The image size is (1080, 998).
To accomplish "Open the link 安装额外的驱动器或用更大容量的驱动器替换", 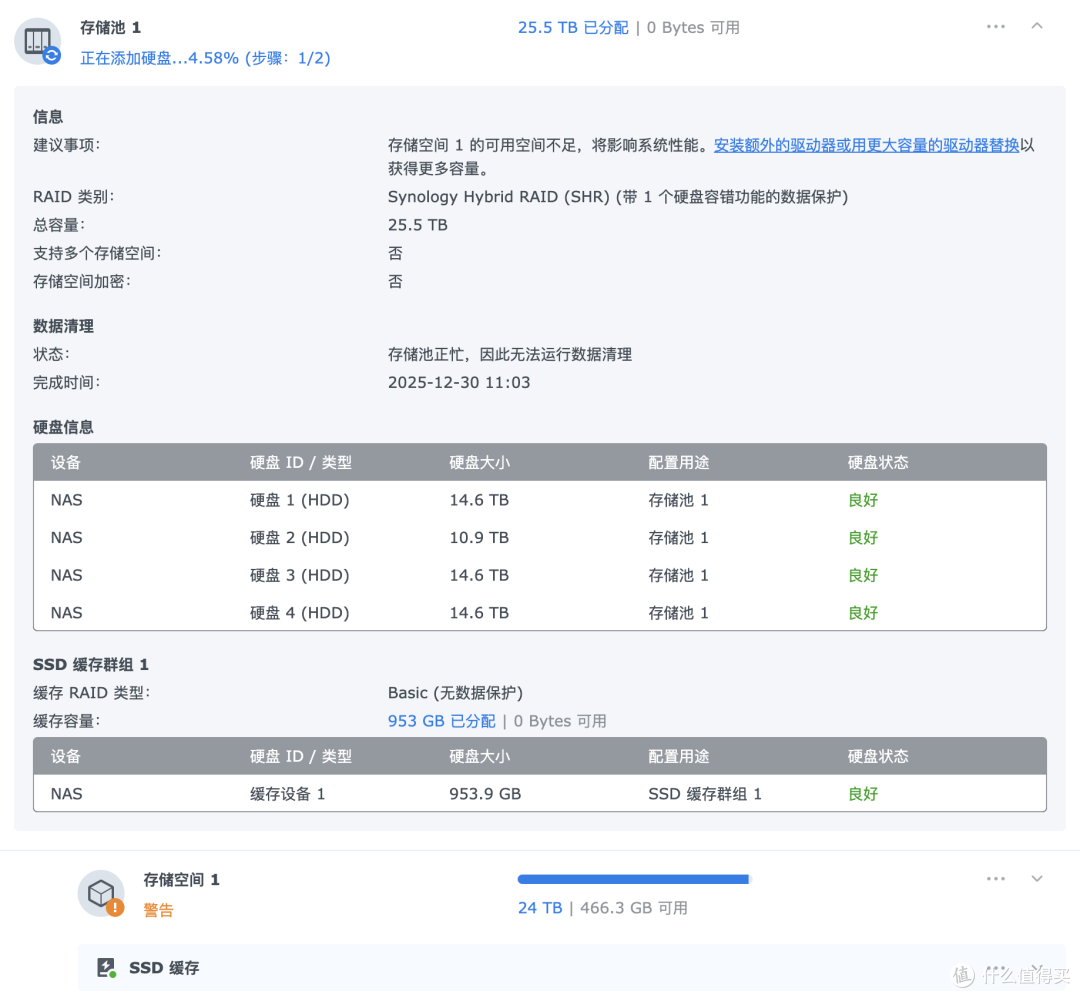I will [x=866, y=145].
